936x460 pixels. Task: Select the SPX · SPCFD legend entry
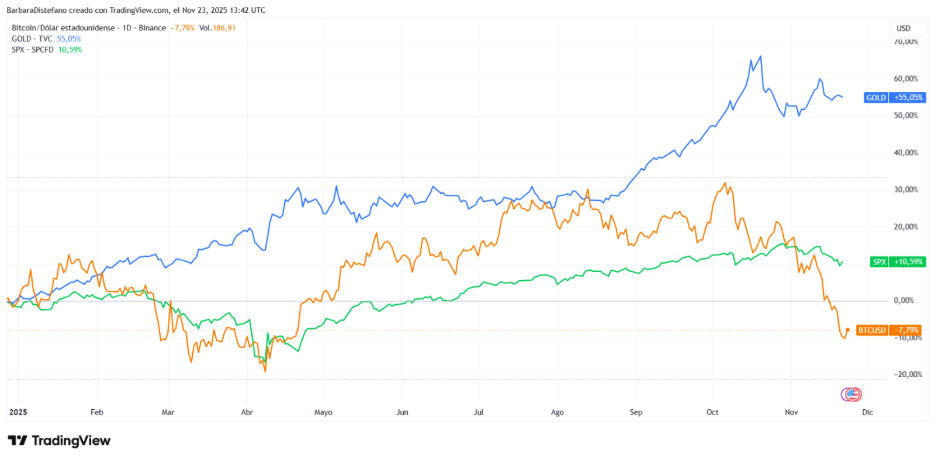click(x=34, y=49)
